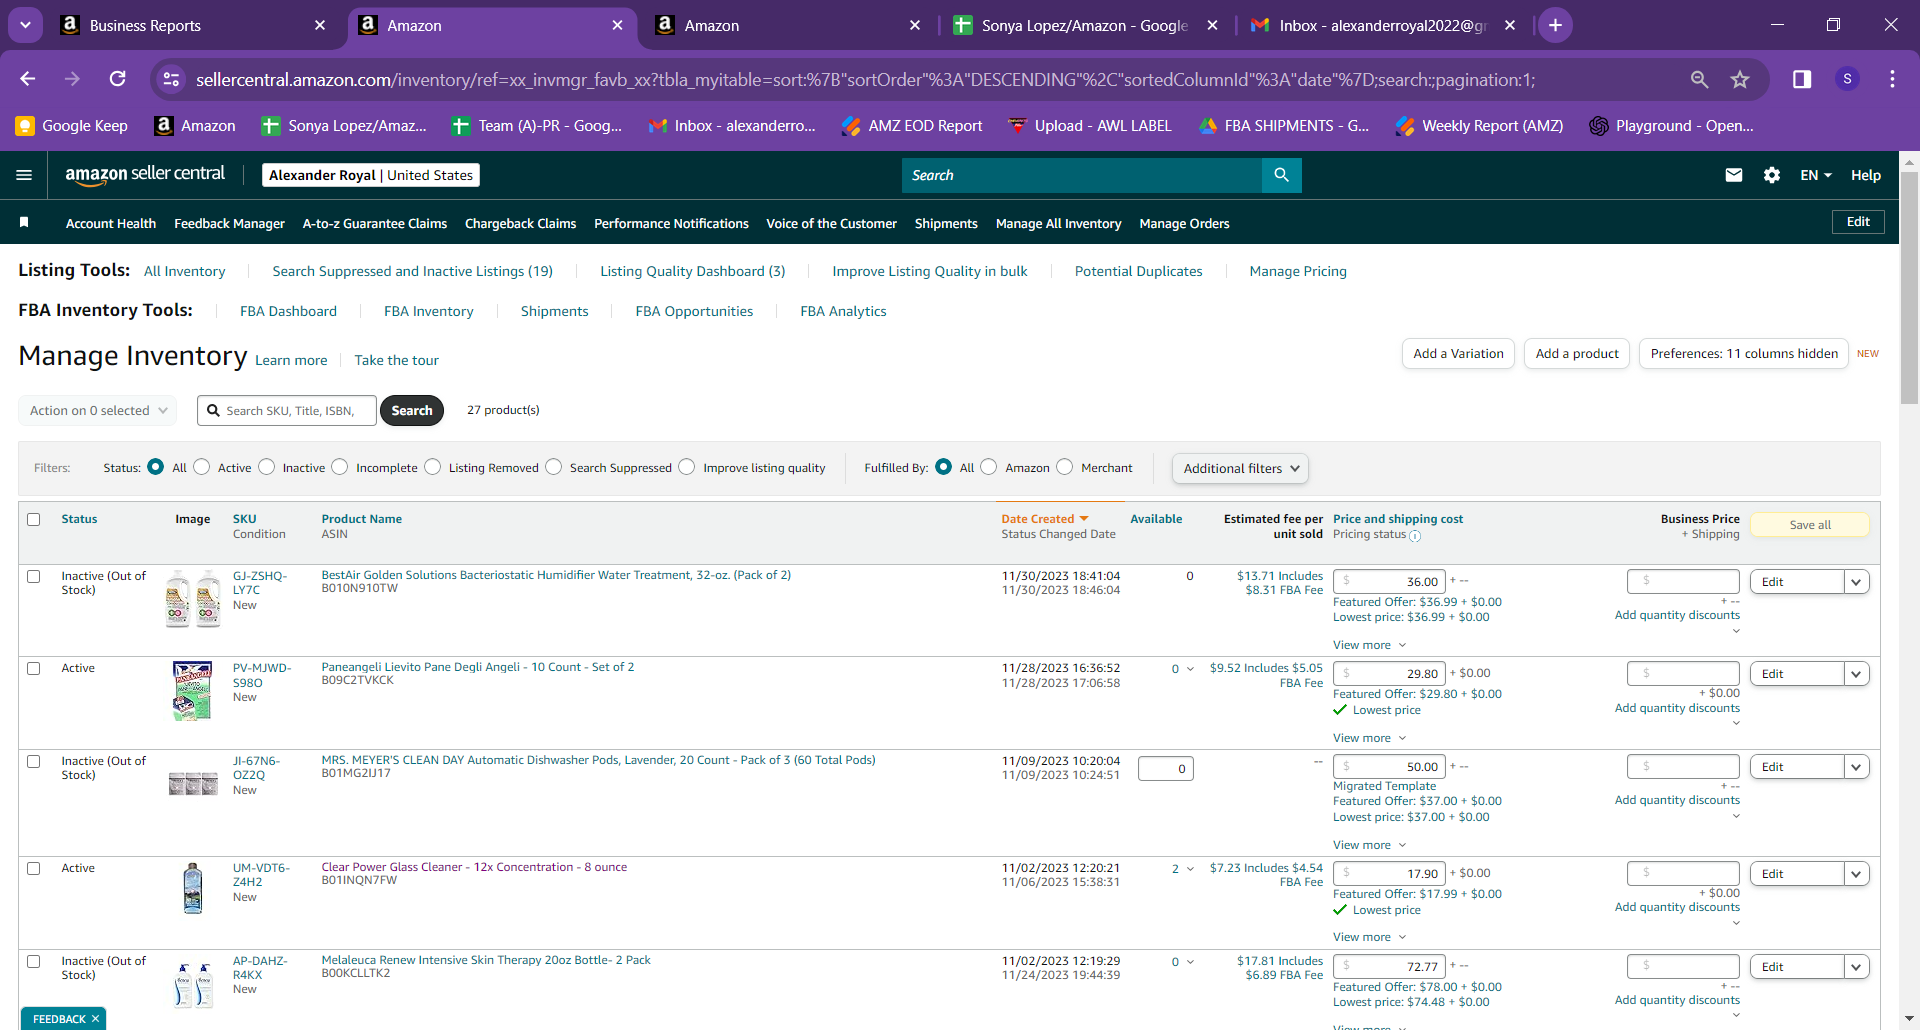Sort by the Date Created column
Screen dimensions: 1920x1030
(1044, 519)
